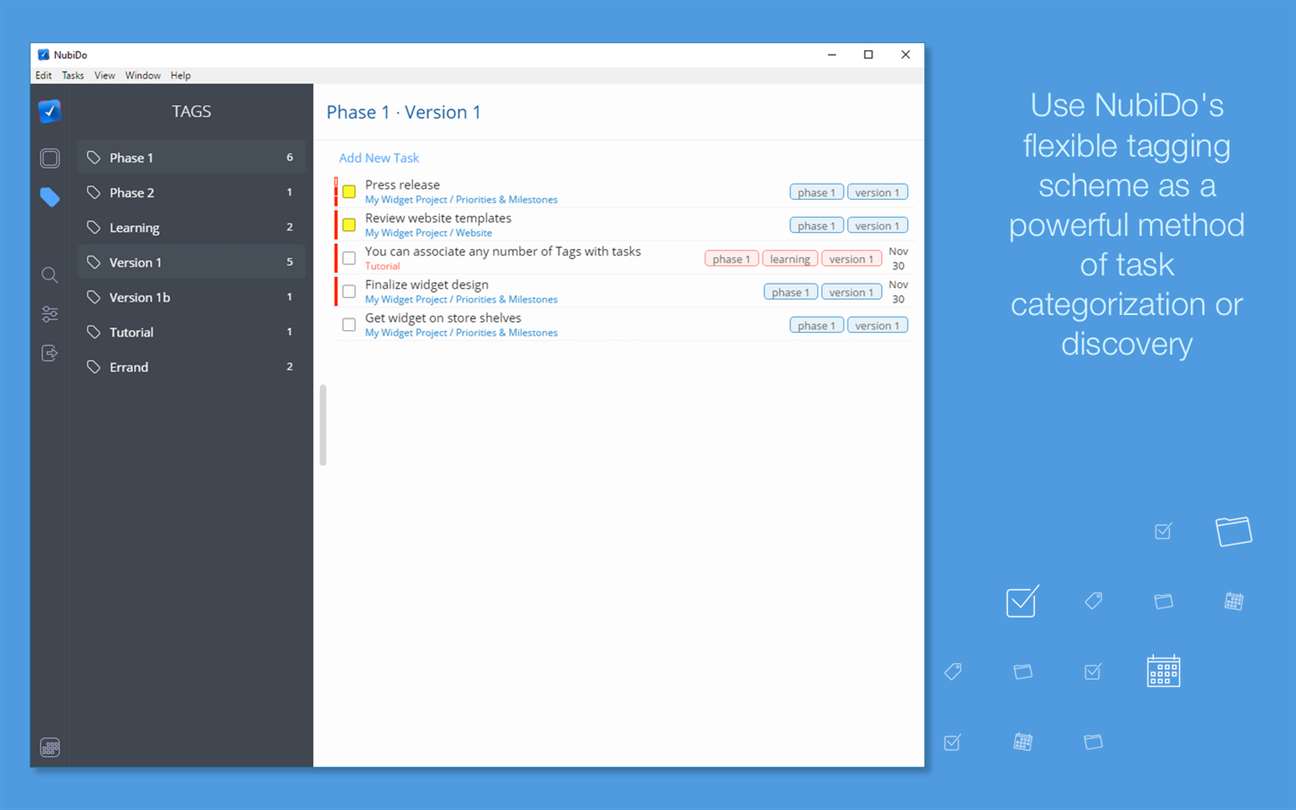
Task: Open the View menu
Action: 105,75
